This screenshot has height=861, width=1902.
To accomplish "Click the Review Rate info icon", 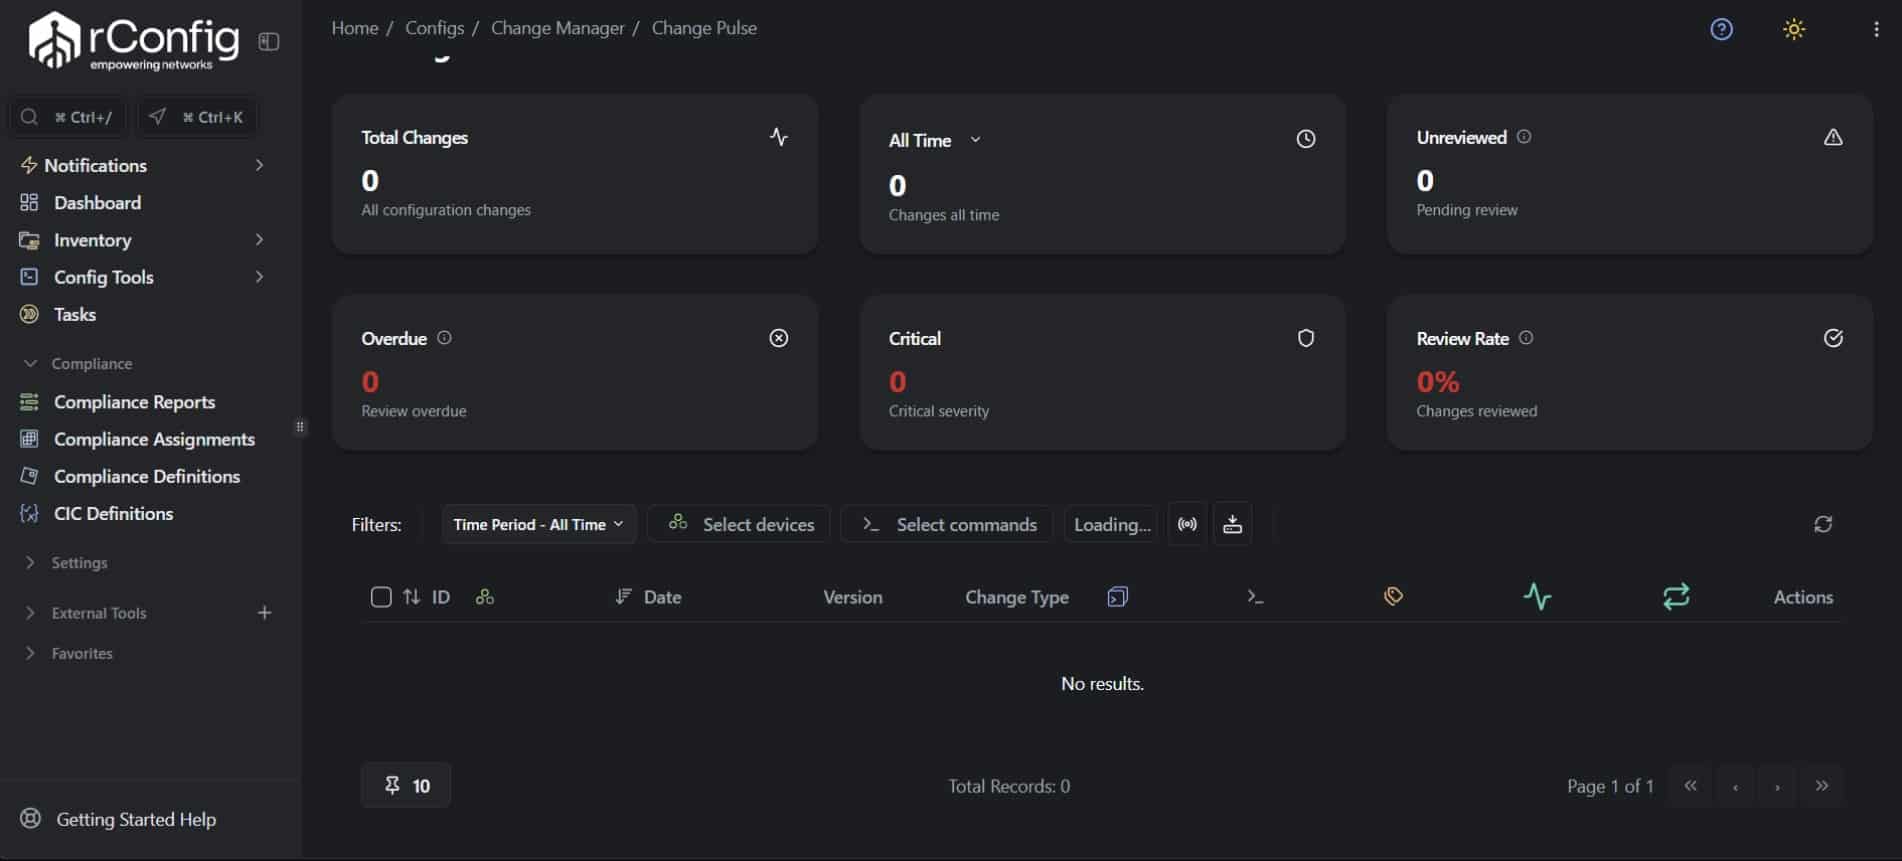I will [1526, 338].
